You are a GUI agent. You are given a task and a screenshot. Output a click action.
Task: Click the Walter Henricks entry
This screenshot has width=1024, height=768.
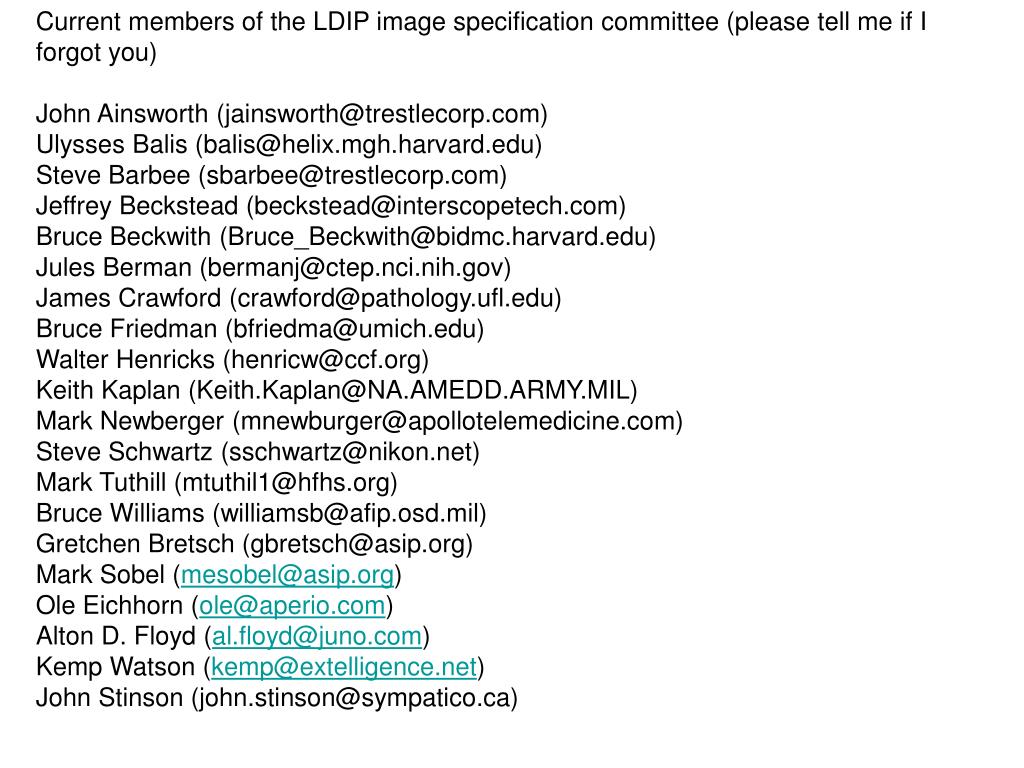pos(232,360)
